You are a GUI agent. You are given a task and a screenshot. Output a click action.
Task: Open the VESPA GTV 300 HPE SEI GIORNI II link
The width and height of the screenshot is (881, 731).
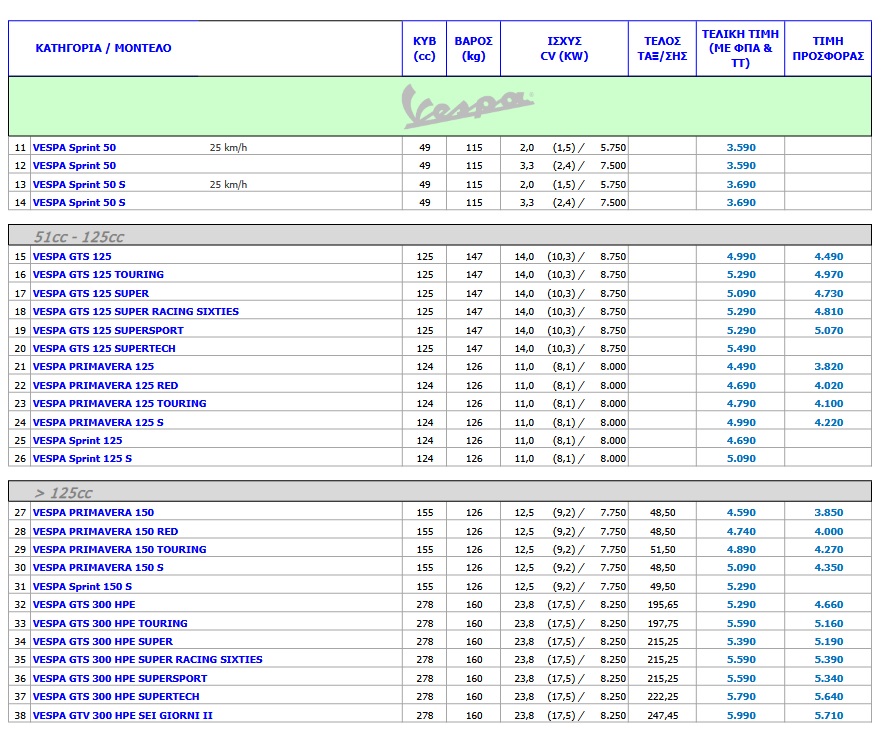pyautogui.click(x=122, y=716)
